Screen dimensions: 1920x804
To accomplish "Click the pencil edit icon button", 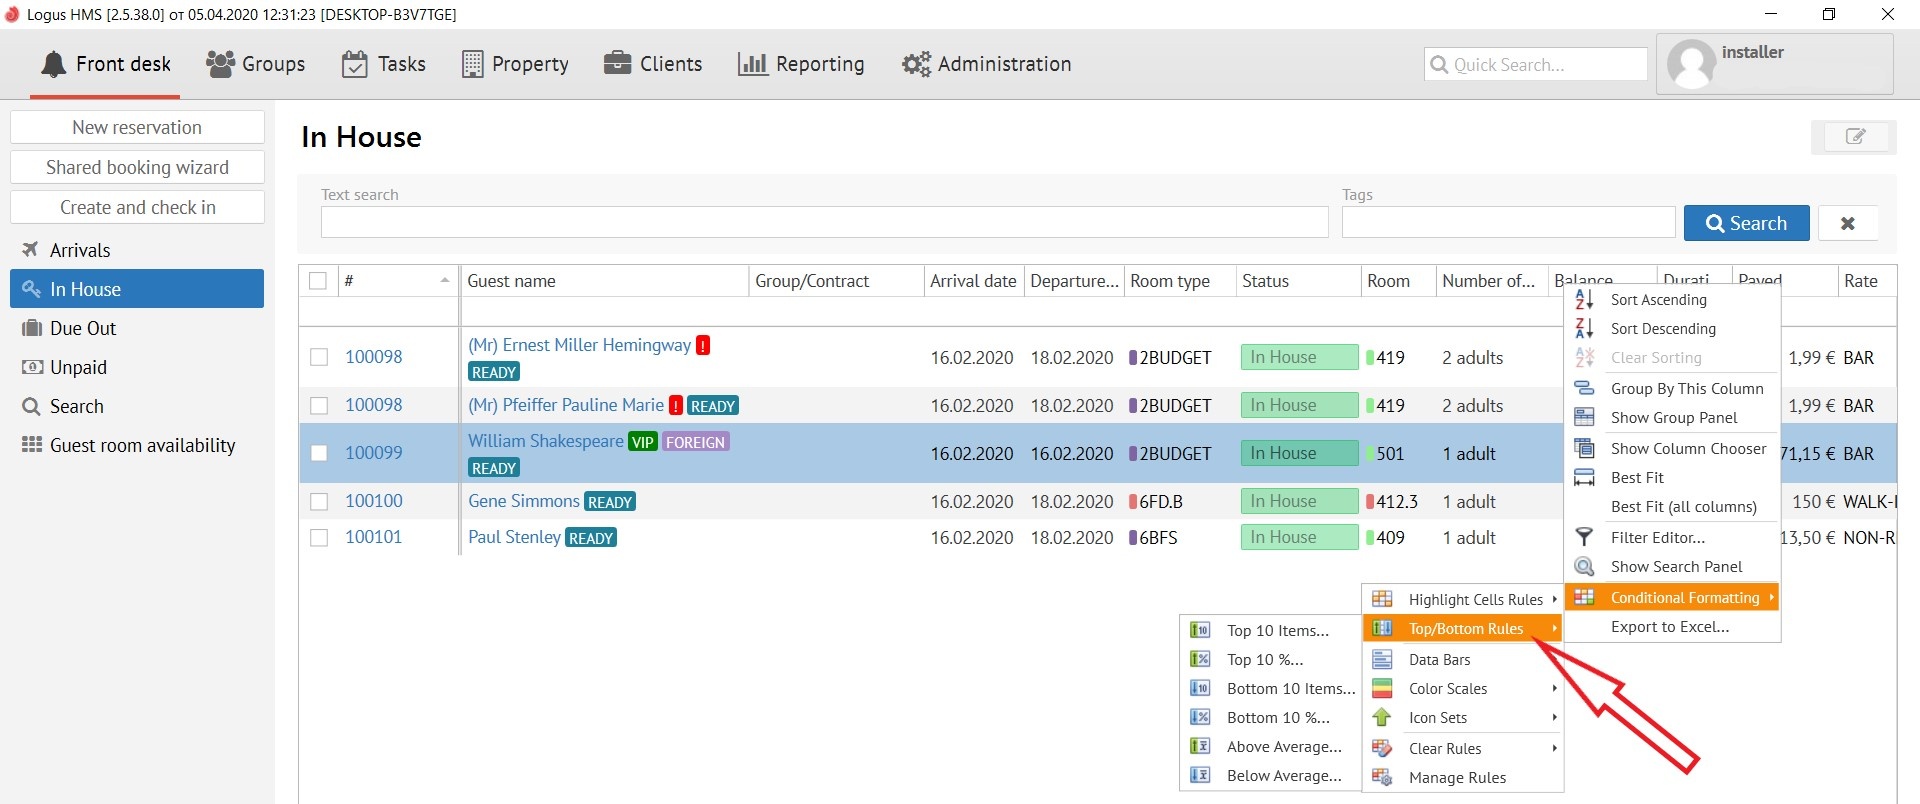I will 1853,137.
